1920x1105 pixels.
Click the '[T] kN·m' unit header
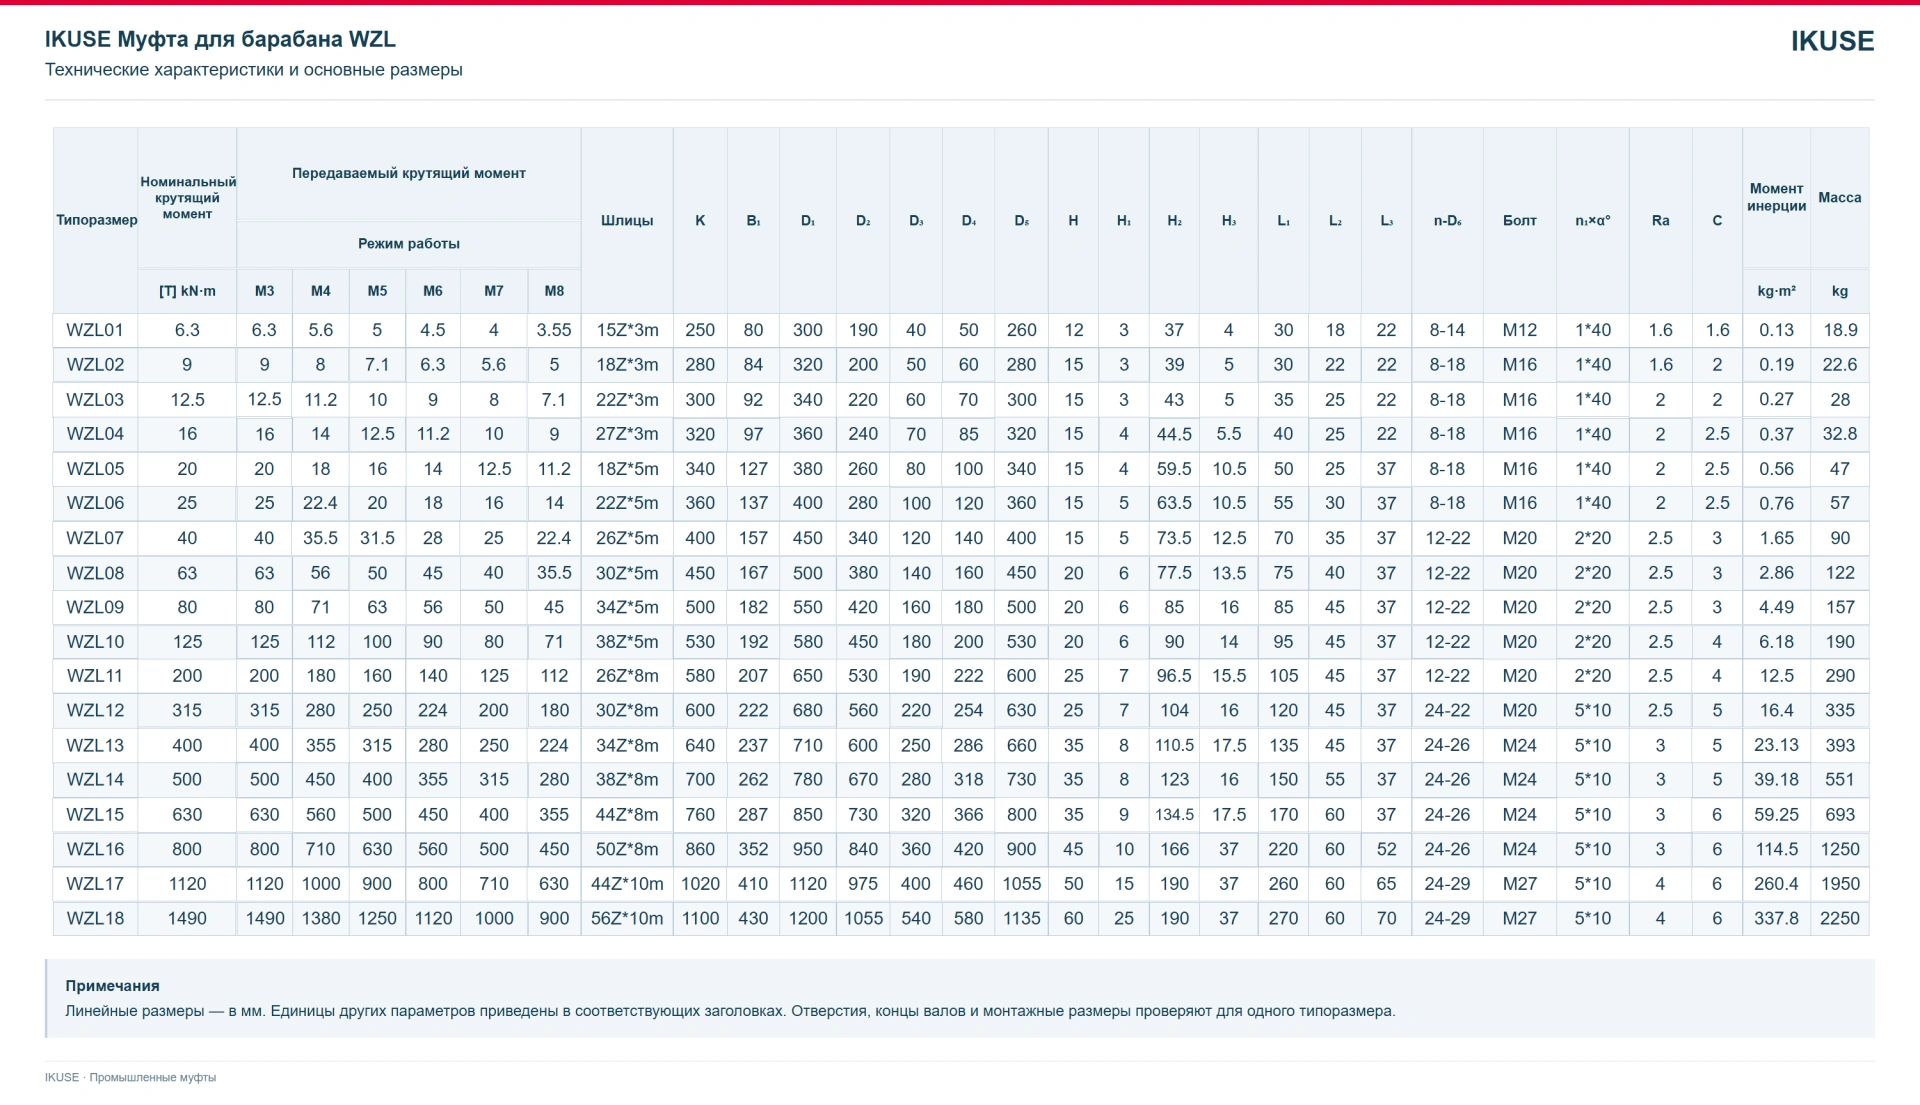coord(187,291)
